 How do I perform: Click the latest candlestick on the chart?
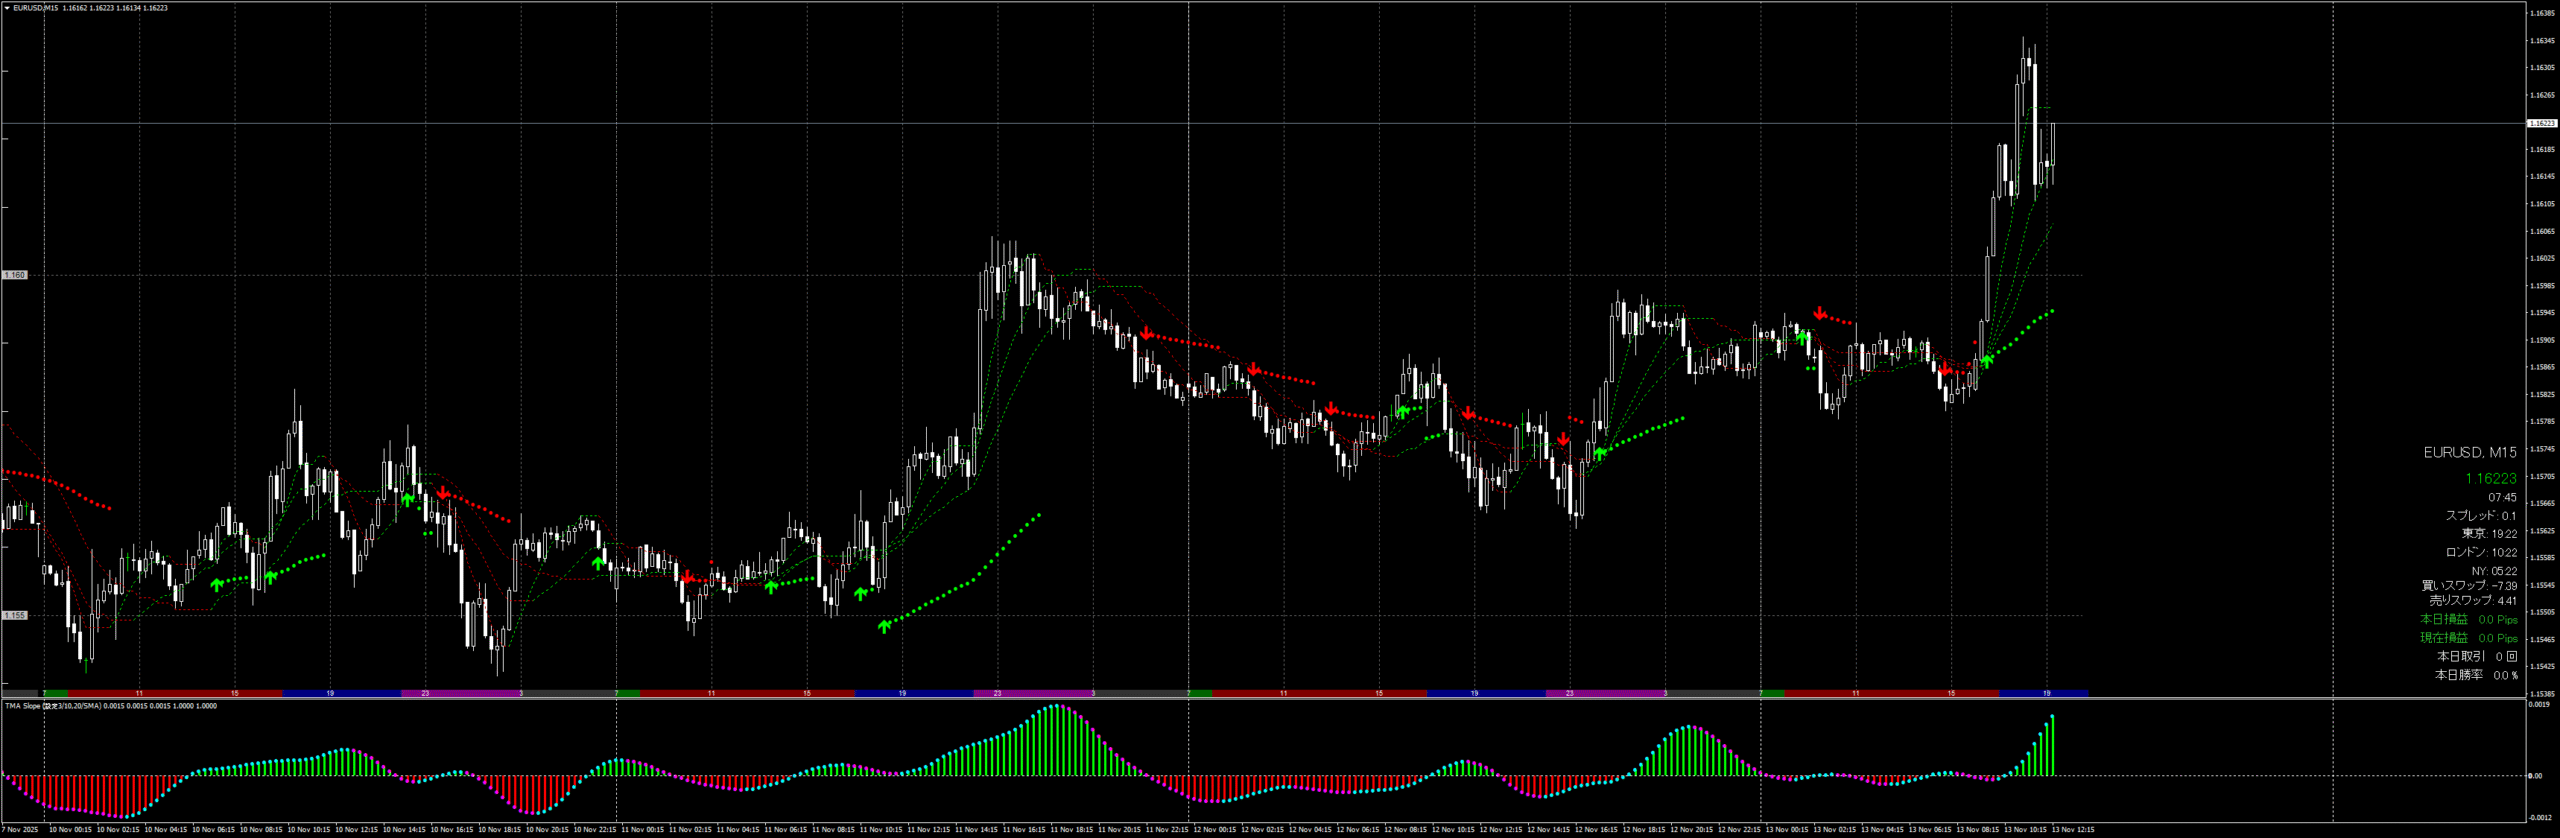coord(2053,160)
